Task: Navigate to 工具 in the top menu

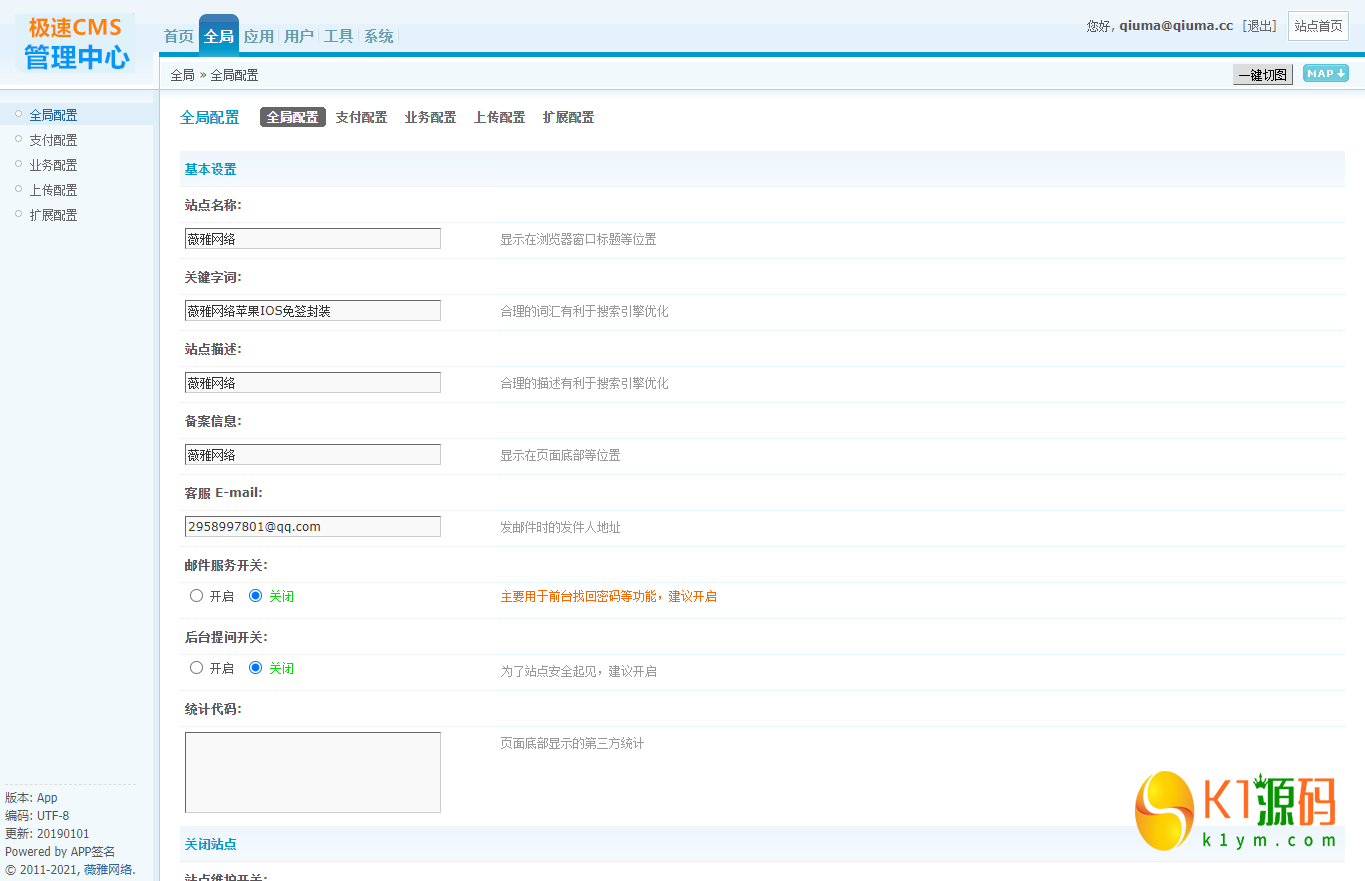Action: [339, 35]
